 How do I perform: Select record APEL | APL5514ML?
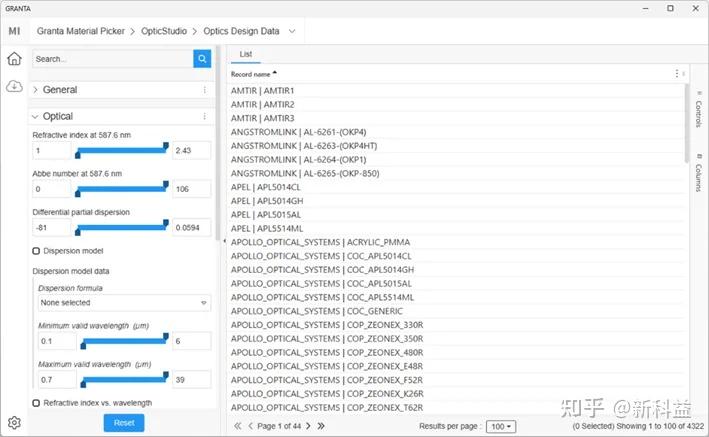click(x=267, y=228)
